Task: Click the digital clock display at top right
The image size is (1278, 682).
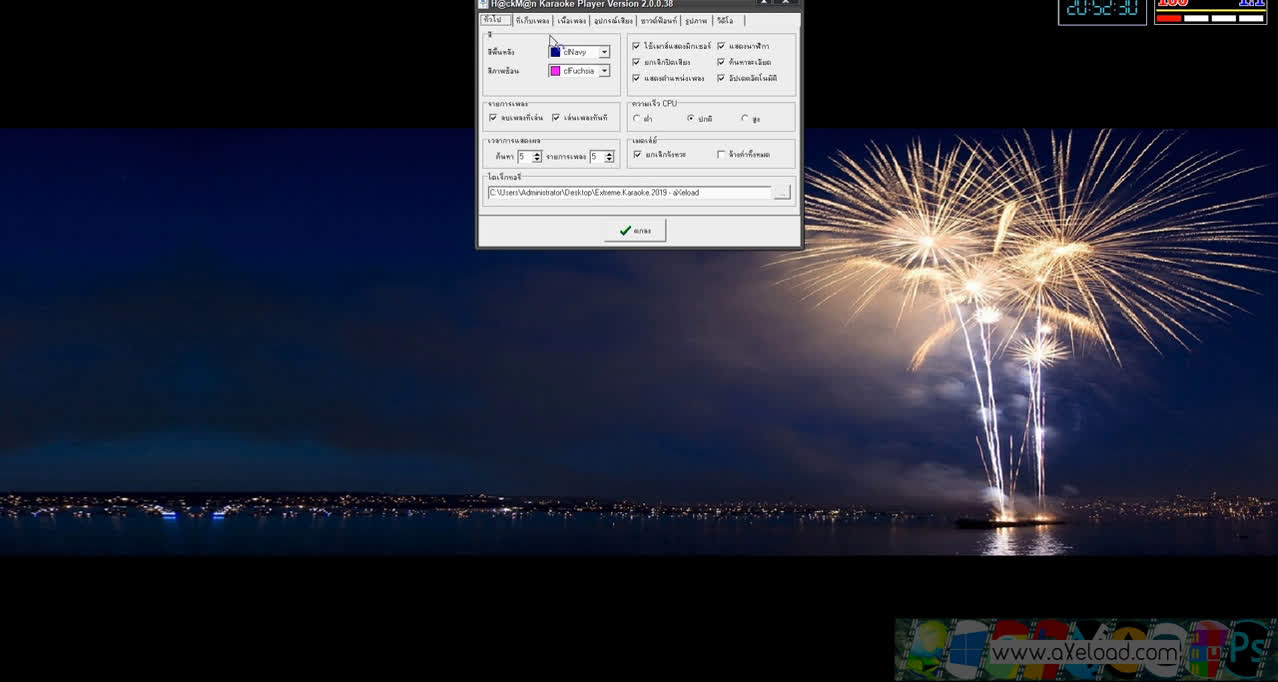Action: (x=1102, y=8)
